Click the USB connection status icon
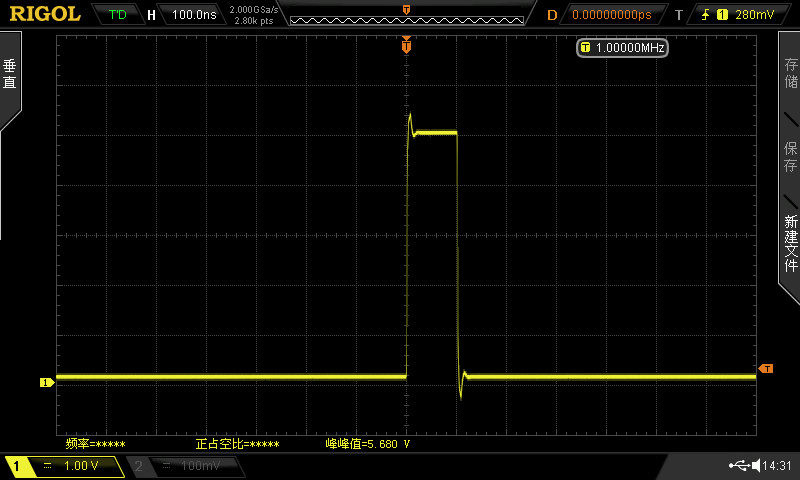Screen dimensions: 800x480 tap(739, 465)
